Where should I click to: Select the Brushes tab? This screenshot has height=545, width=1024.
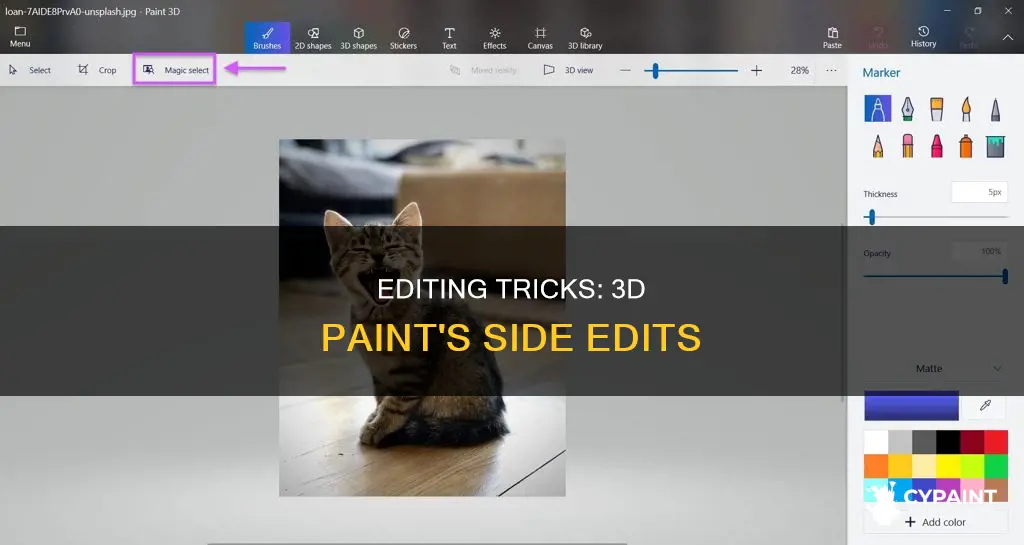pos(267,38)
